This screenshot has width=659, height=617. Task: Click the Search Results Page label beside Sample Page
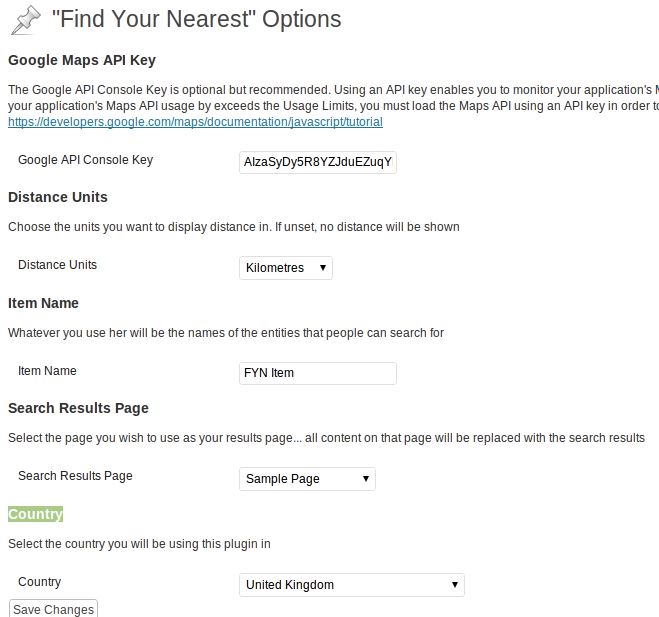click(x=75, y=476)
